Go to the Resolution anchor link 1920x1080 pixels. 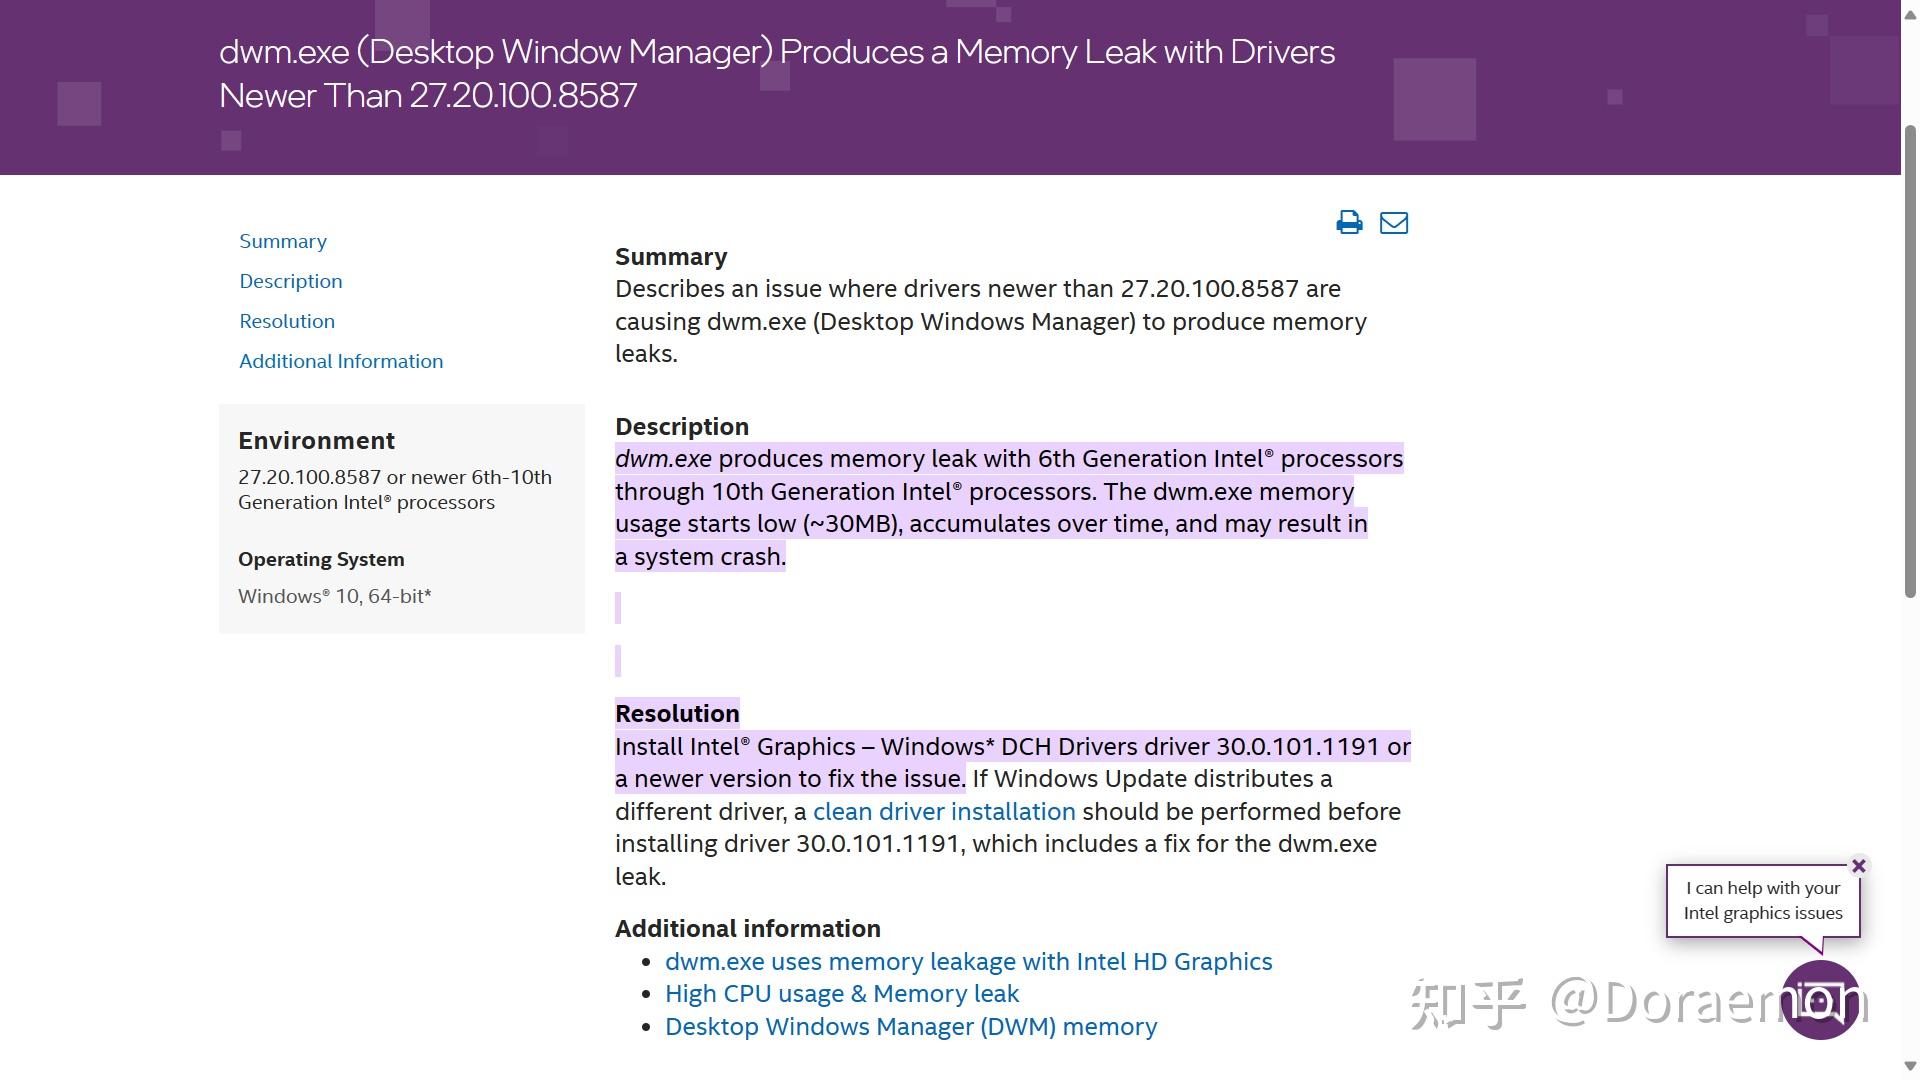[x=287, y=321]
